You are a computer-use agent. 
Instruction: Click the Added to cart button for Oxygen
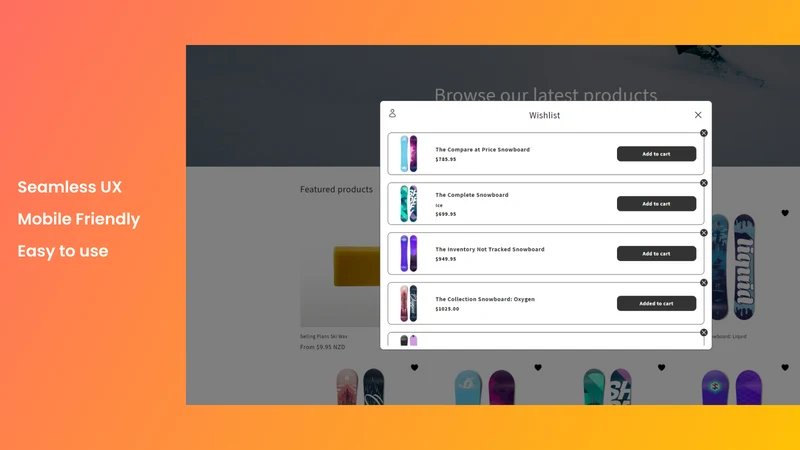pos(656,304)
